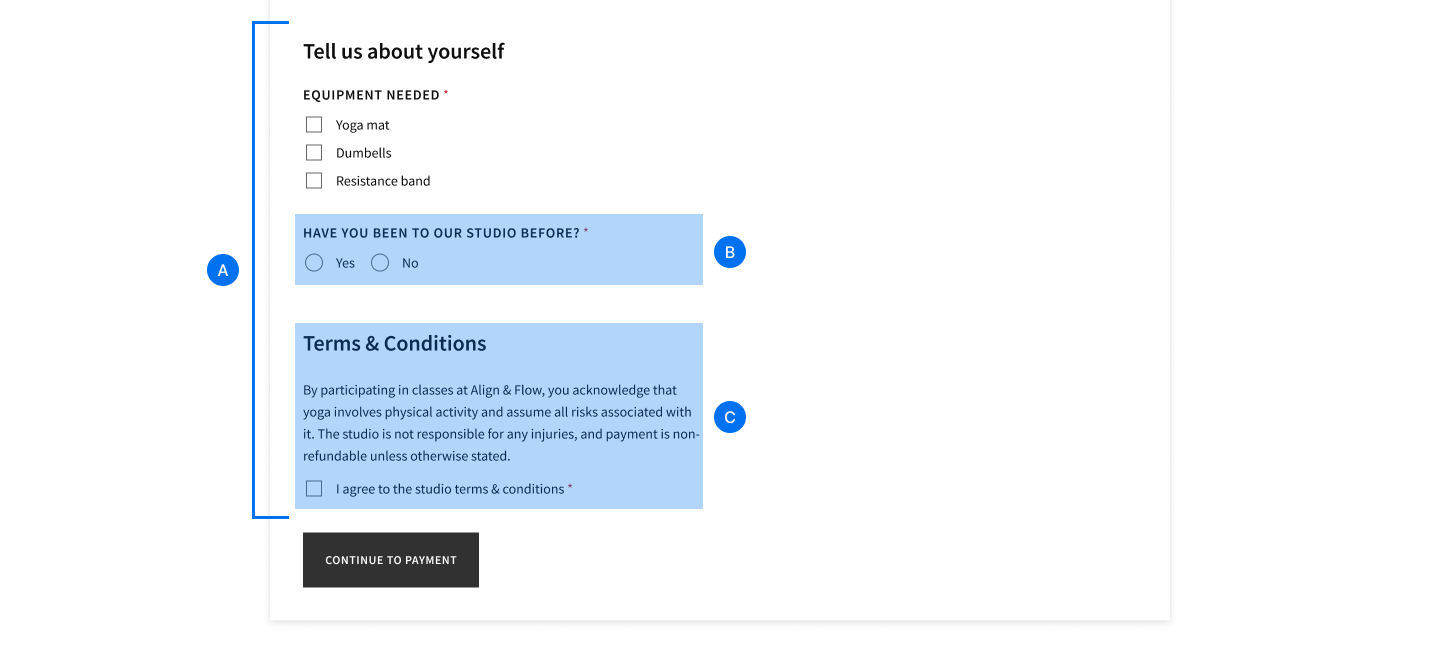Image resolution: width=1440 pixels, height=656 pixels.
Task: Check the agree to studio terms box
Action: [314, 489]
